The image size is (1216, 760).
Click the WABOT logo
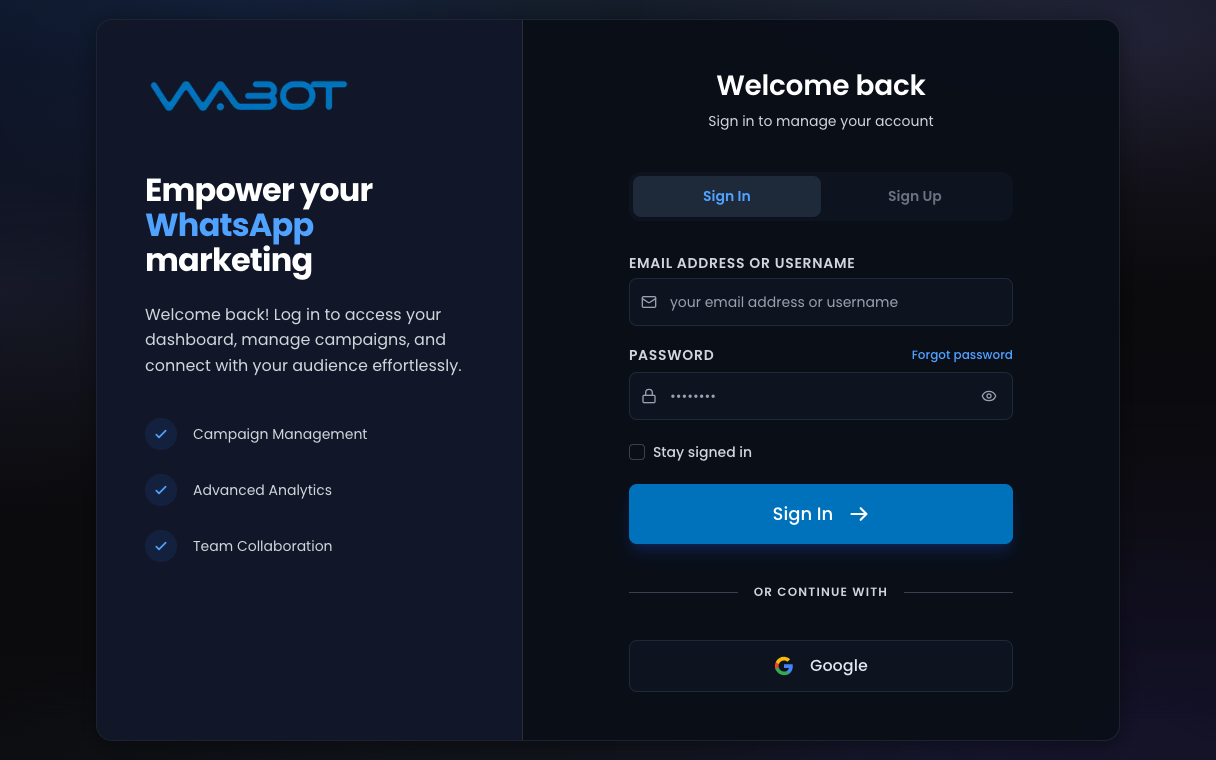click(x=249, y=96)
